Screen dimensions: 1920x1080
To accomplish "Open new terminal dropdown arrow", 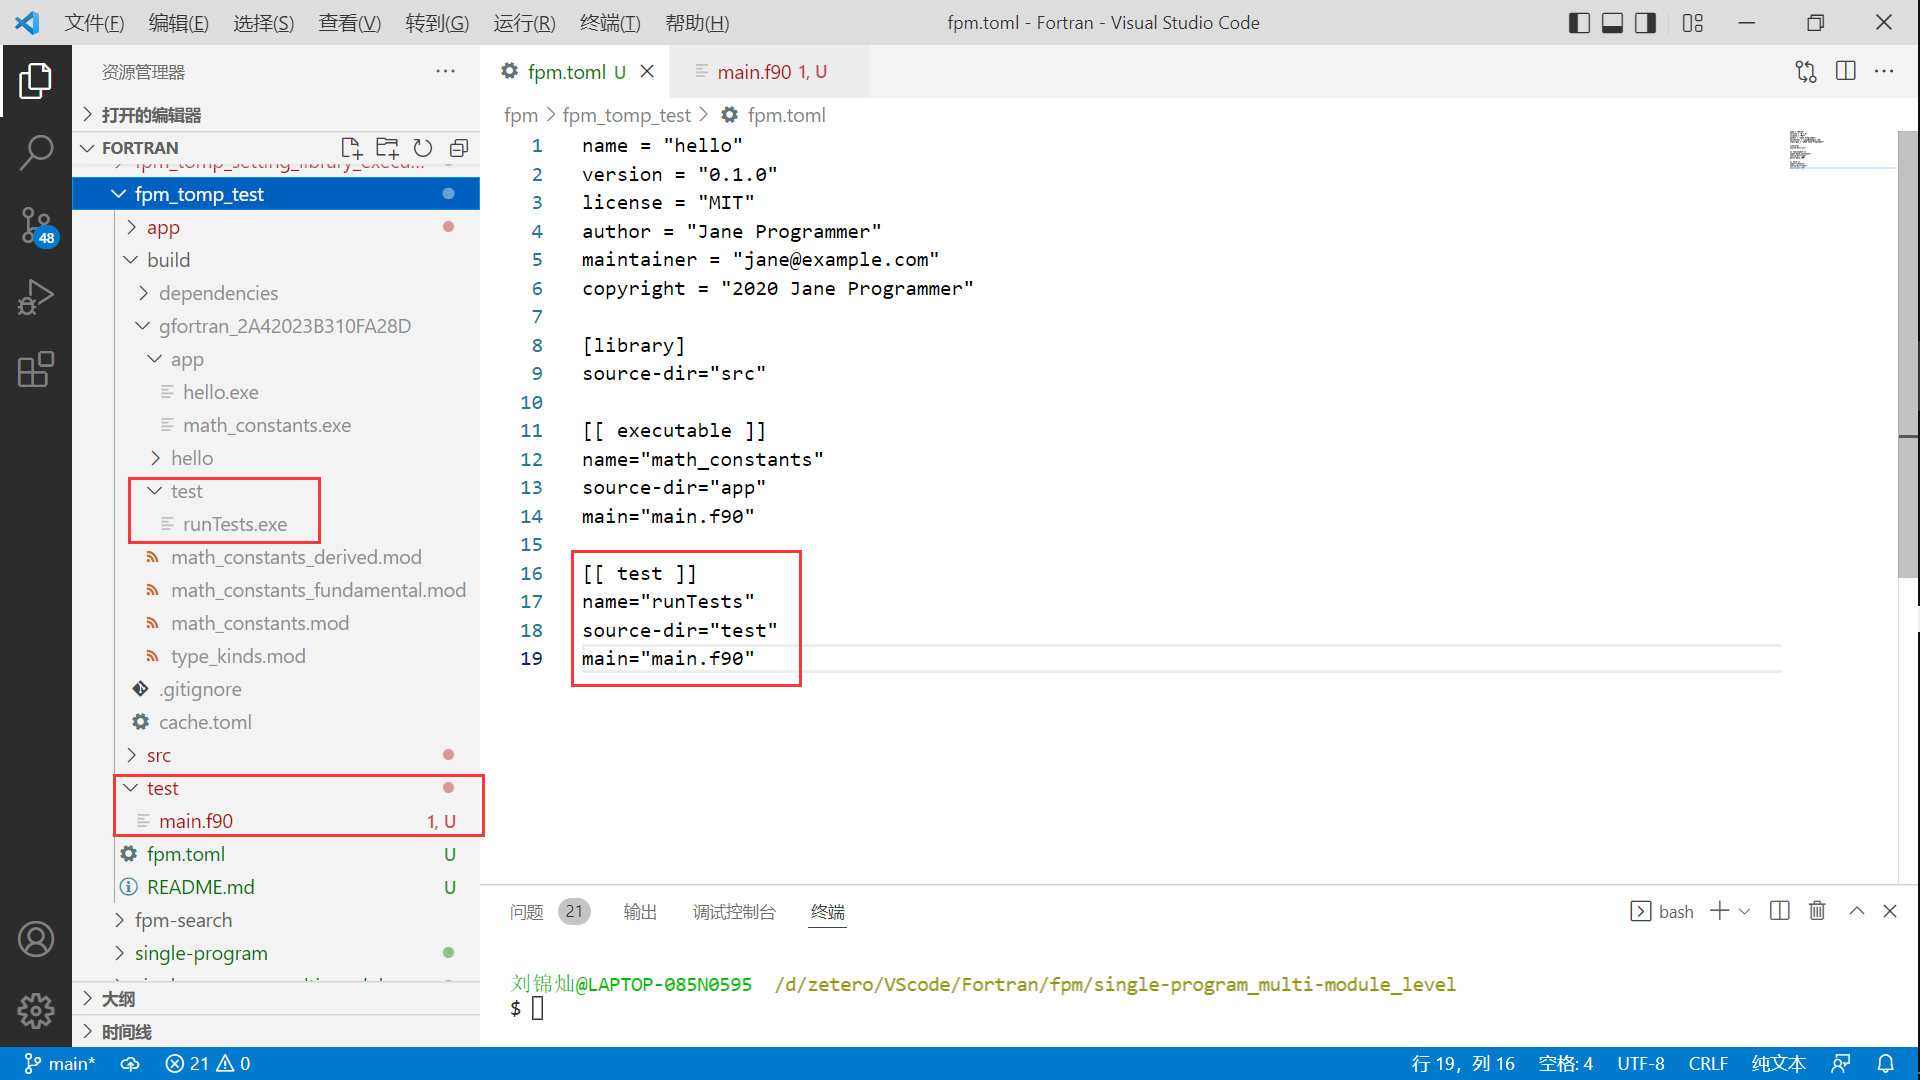I will pos(1745,911).
